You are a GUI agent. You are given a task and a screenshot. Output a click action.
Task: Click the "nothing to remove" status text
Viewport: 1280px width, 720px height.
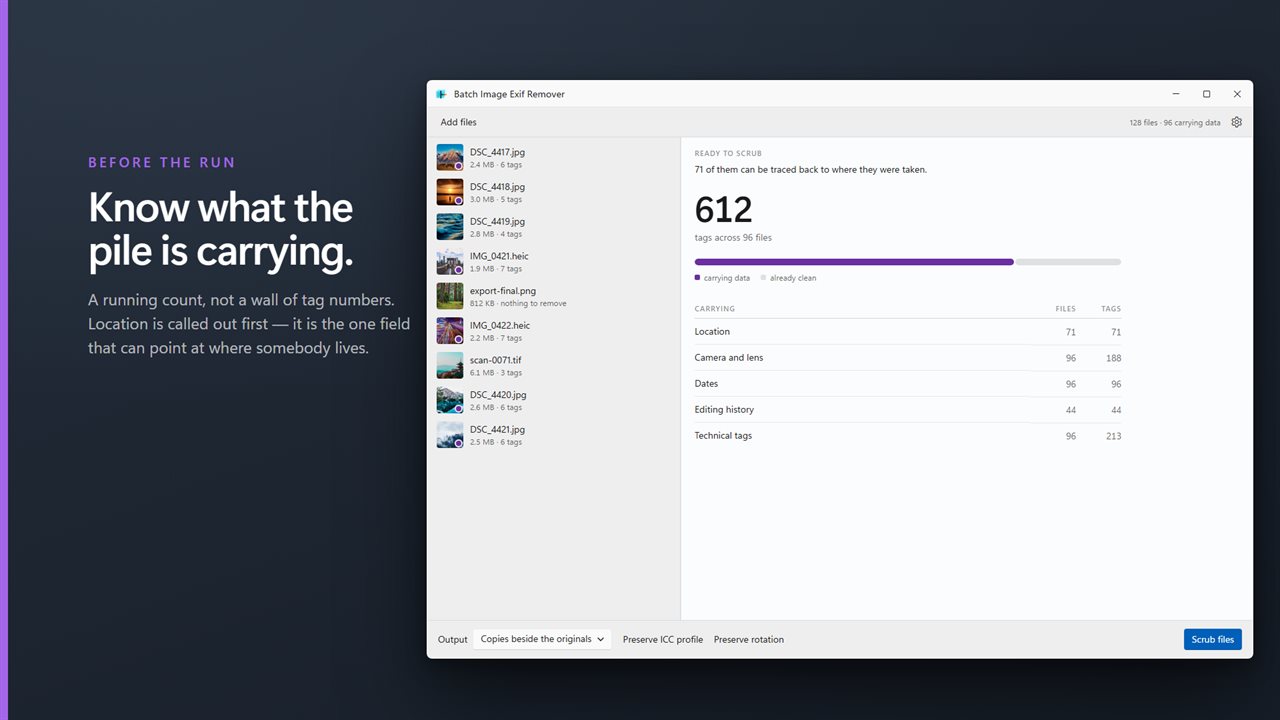point(533,303)
